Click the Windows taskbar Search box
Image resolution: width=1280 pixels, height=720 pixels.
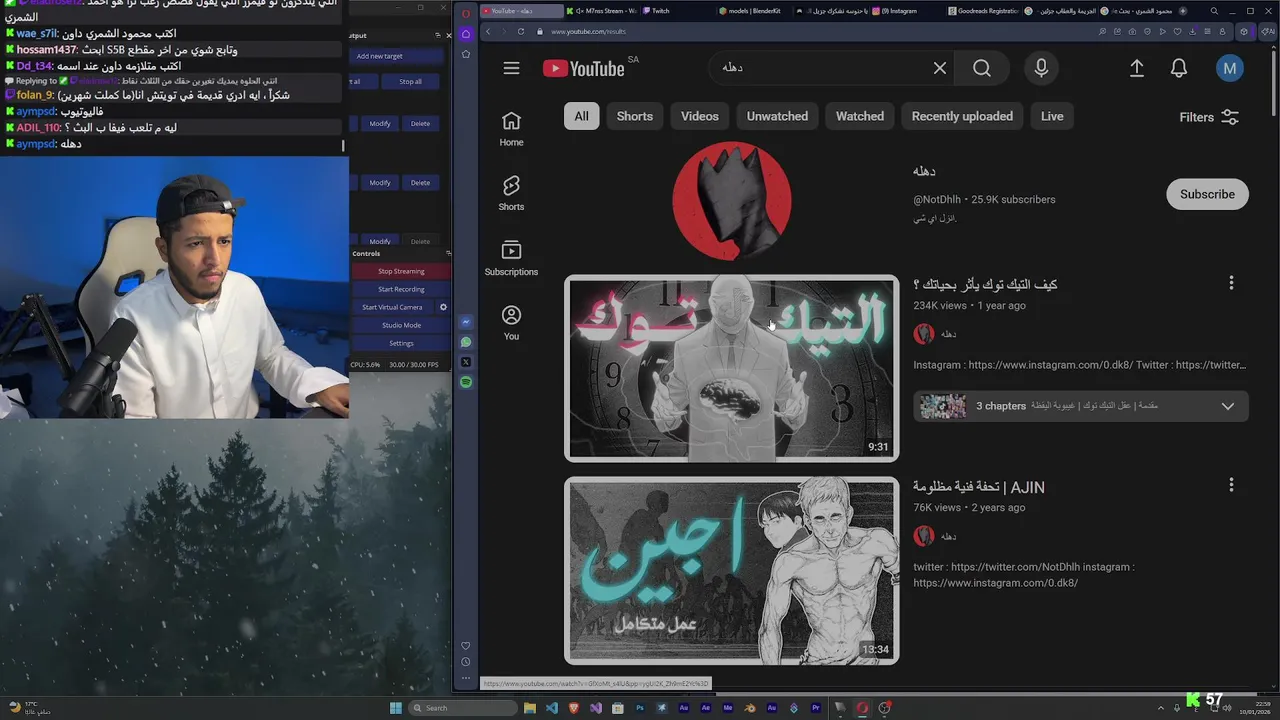[x=462, y=708]
